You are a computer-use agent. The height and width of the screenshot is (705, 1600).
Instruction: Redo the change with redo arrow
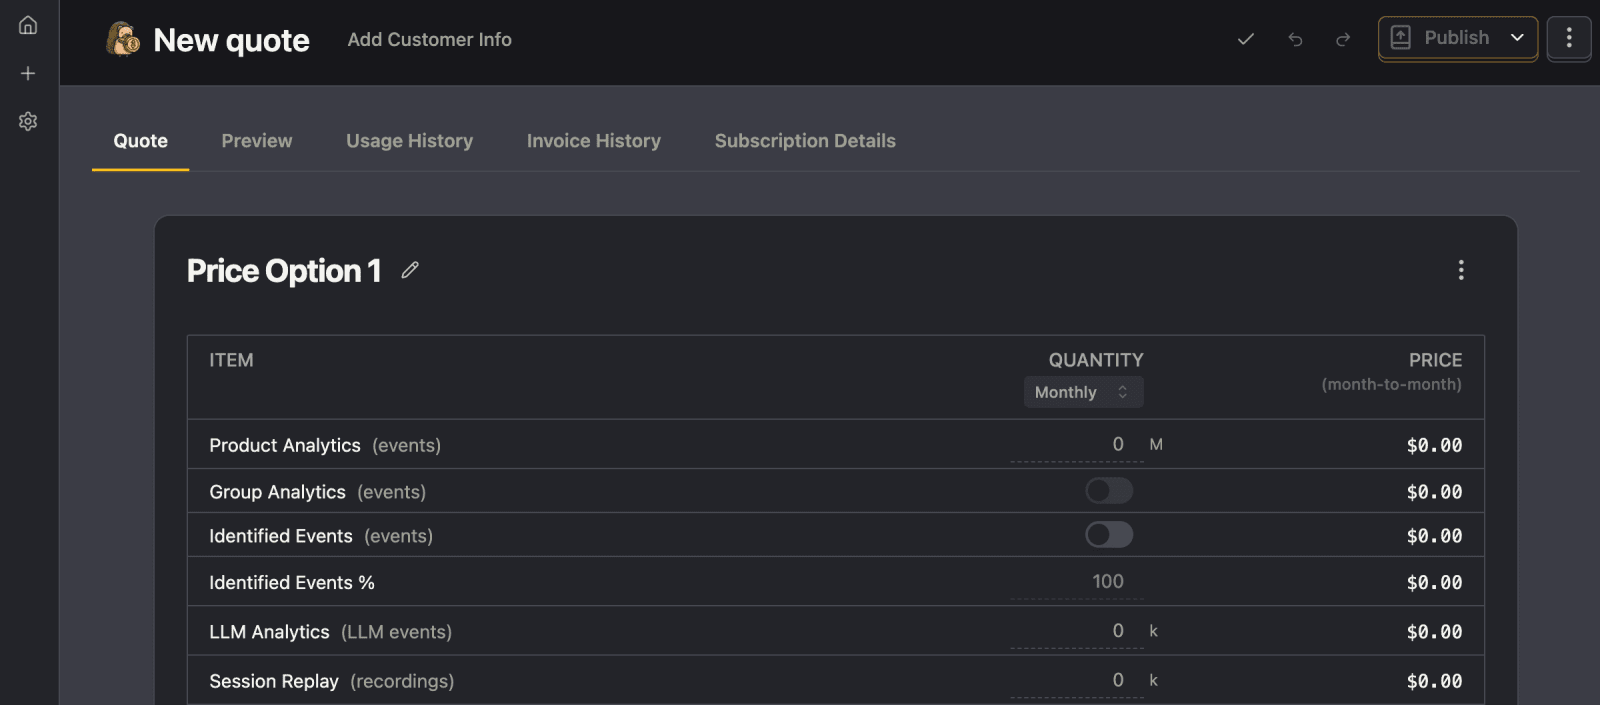[1343, 39]
